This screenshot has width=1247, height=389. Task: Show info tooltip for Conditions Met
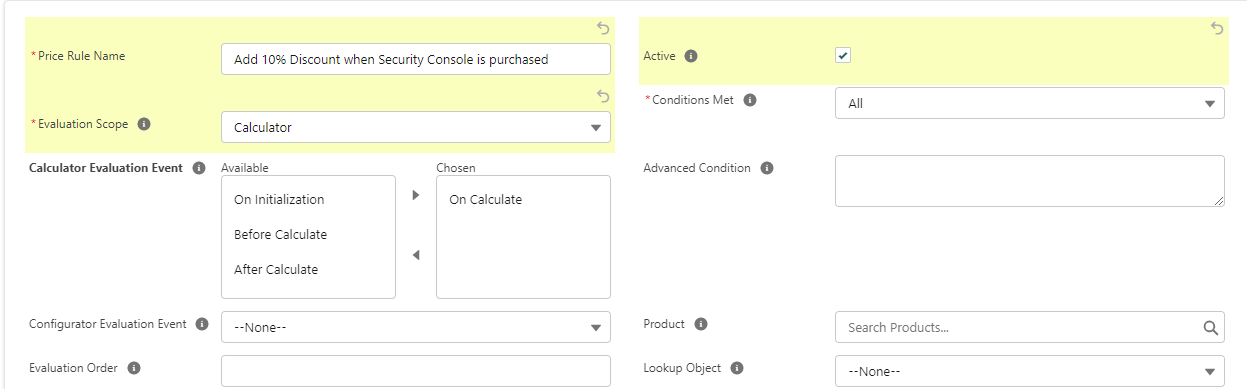(750, 100)
